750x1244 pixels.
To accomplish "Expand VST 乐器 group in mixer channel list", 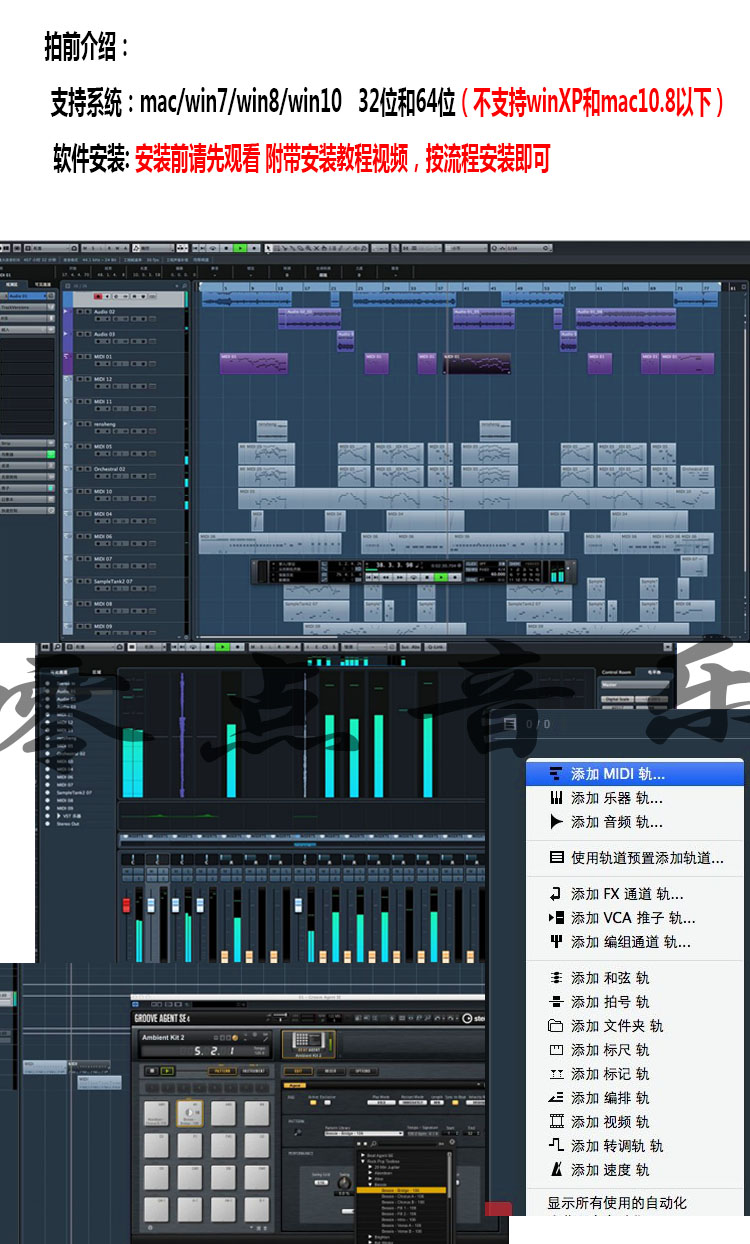I will click(x=59, y=815).
